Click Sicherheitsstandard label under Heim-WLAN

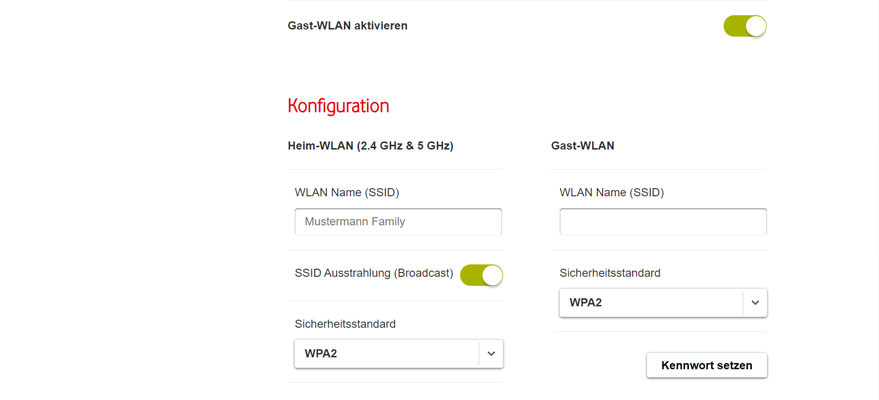pyautogui.click(x=345, y=324)
